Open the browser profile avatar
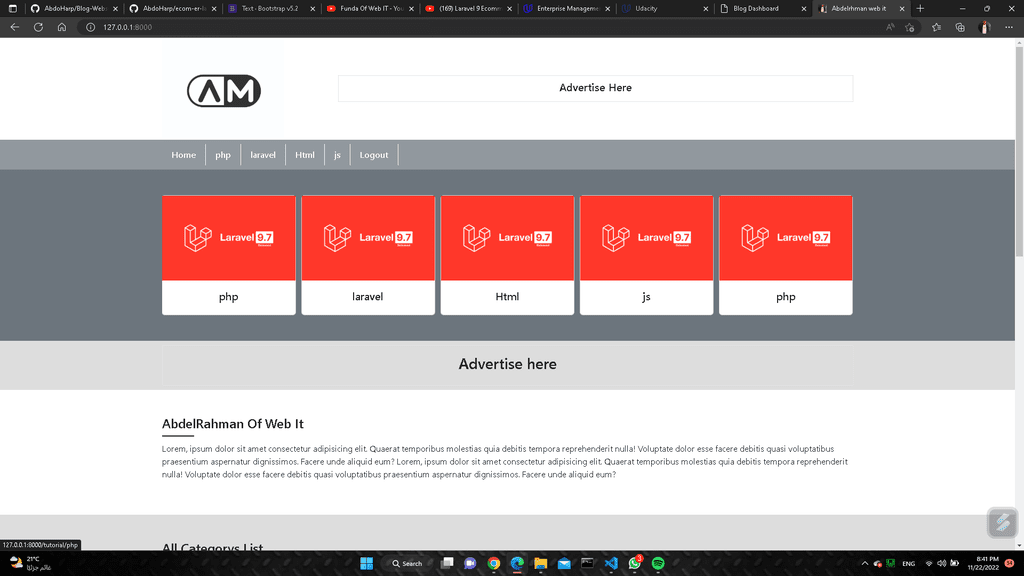This screenshot has height=576, width=1024. [x=985, y=27]
